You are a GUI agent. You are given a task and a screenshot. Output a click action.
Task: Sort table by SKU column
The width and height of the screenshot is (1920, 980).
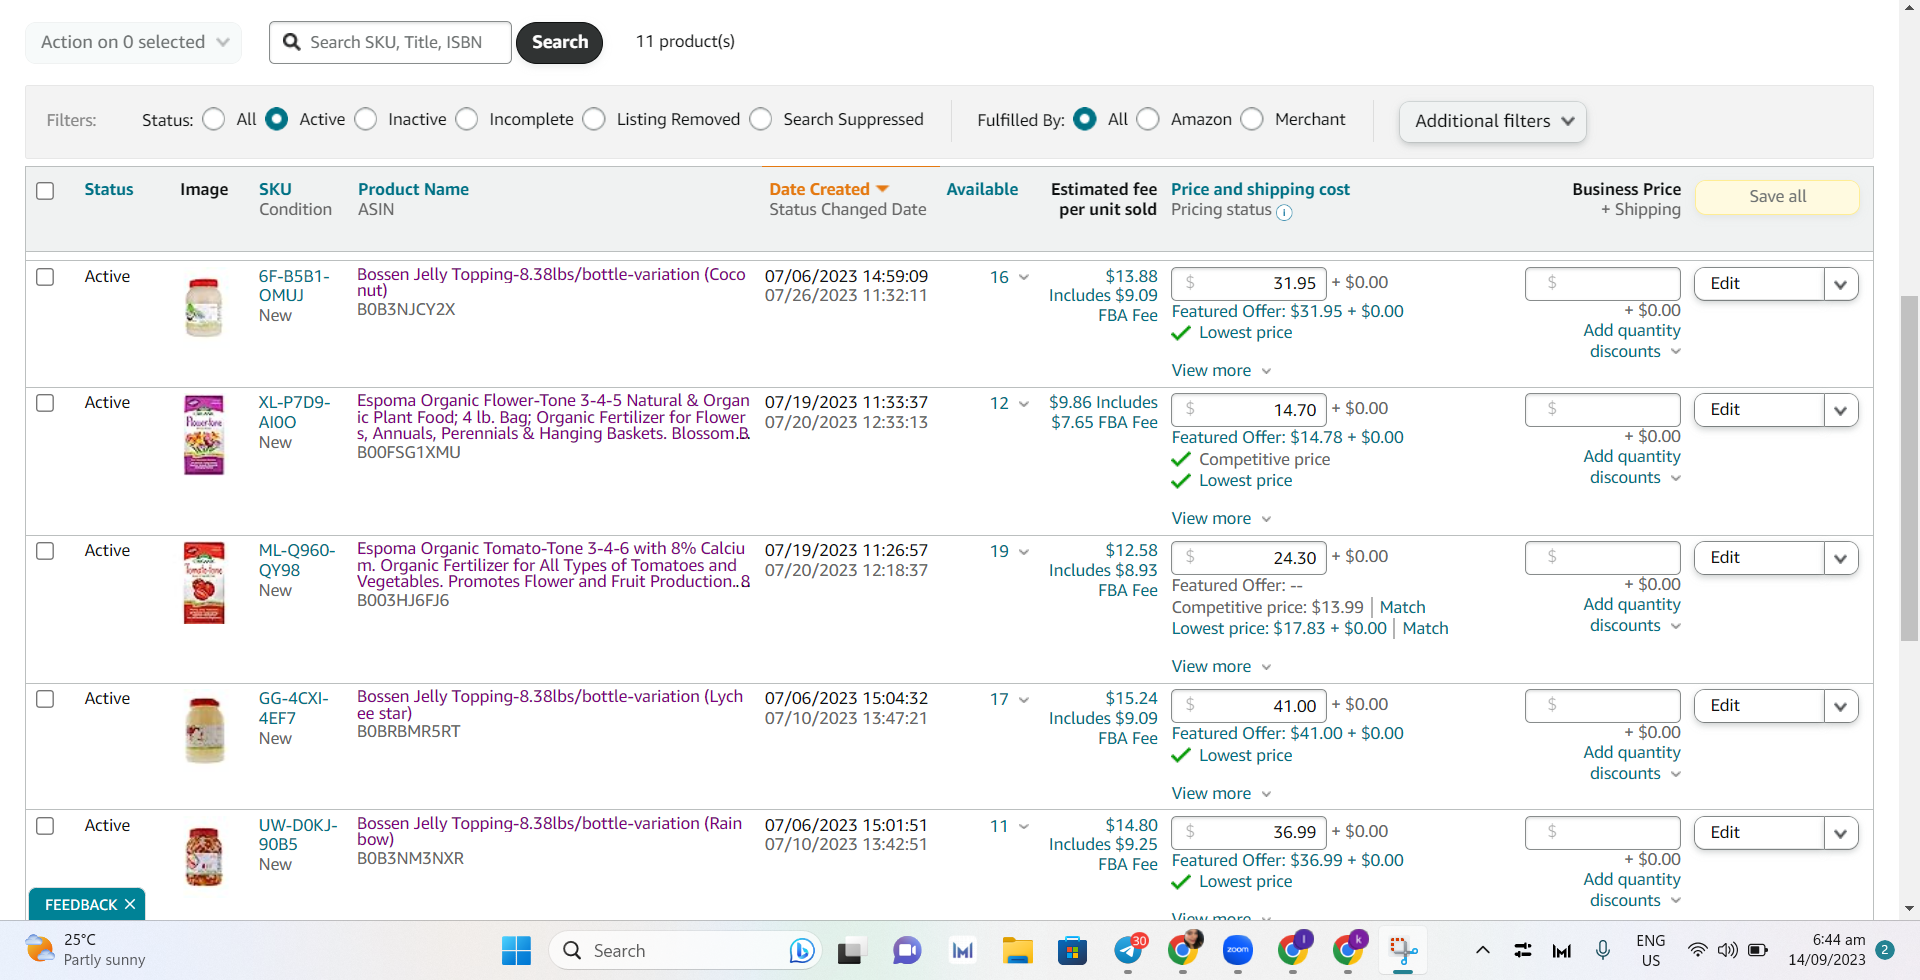275,189
